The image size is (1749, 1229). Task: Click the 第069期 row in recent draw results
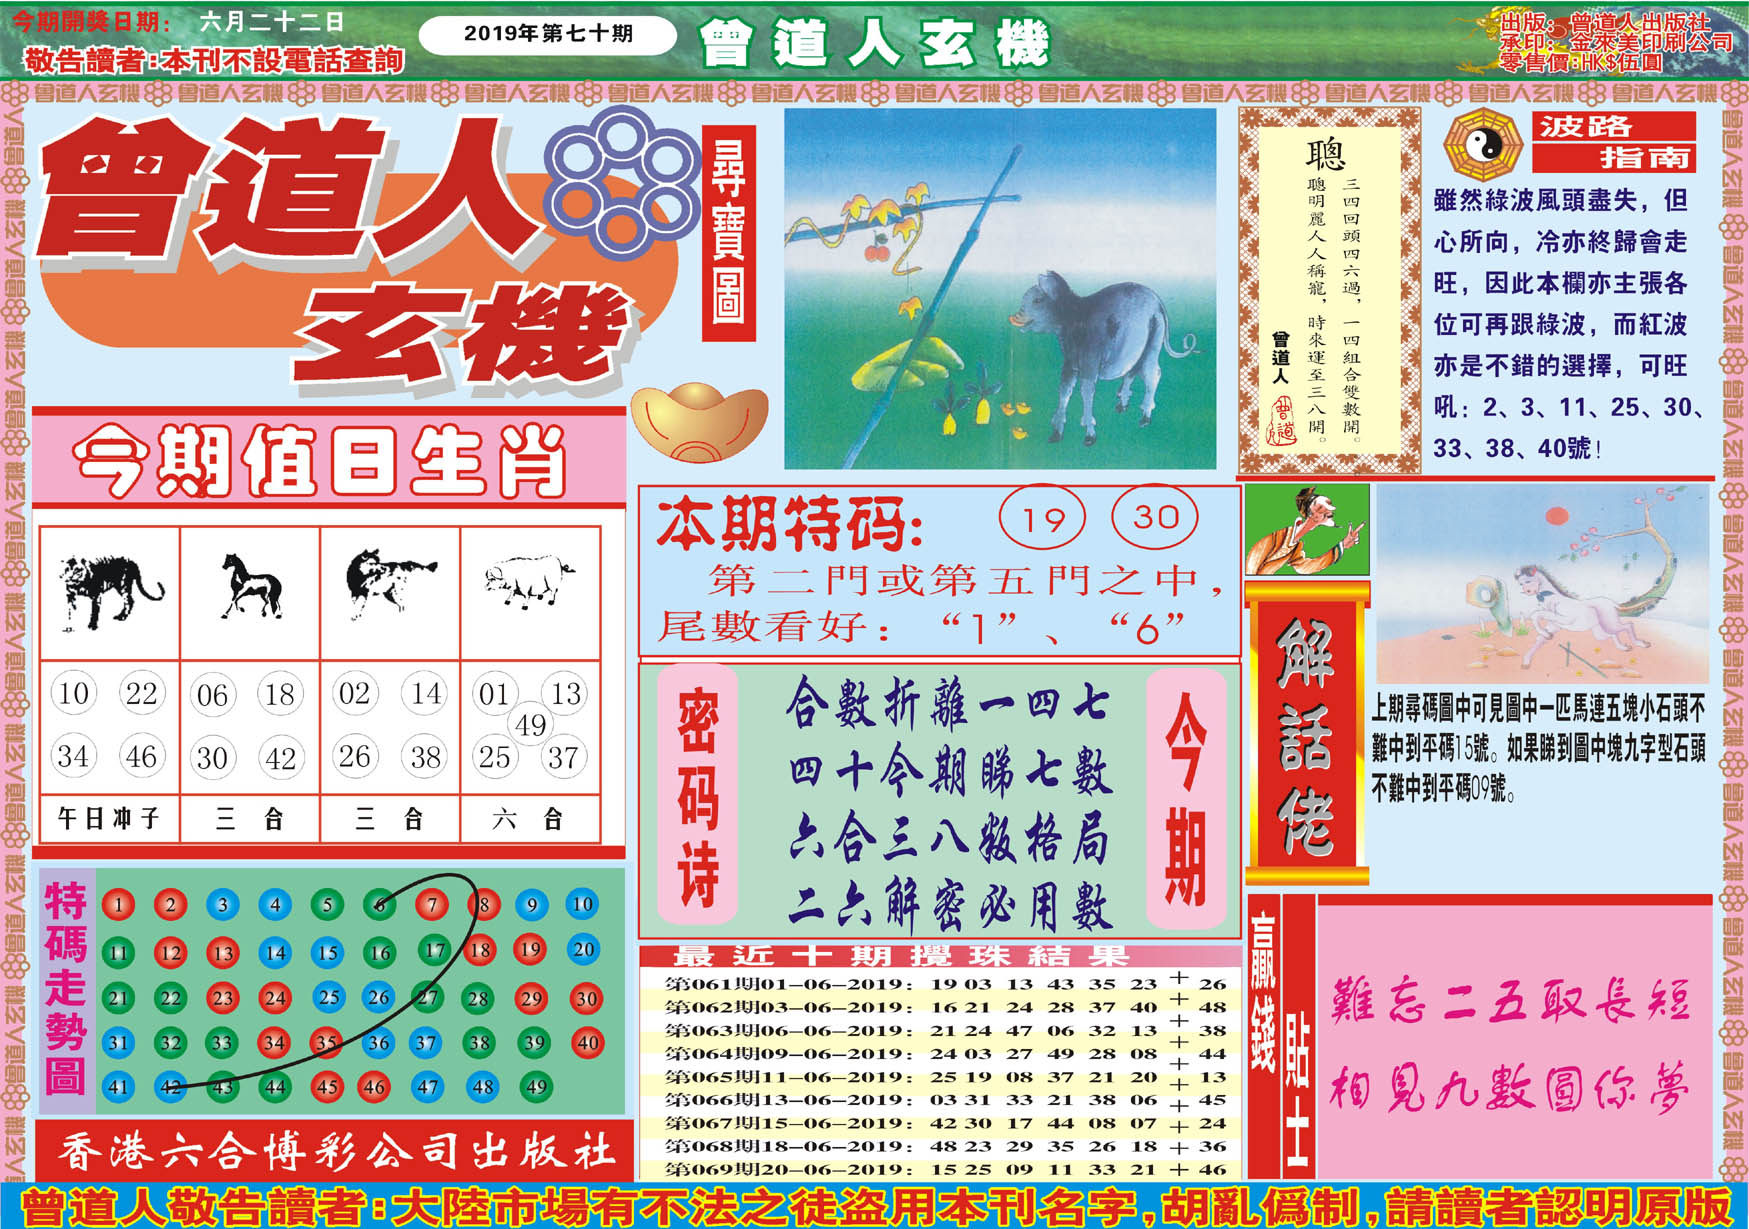point(940,1168)
